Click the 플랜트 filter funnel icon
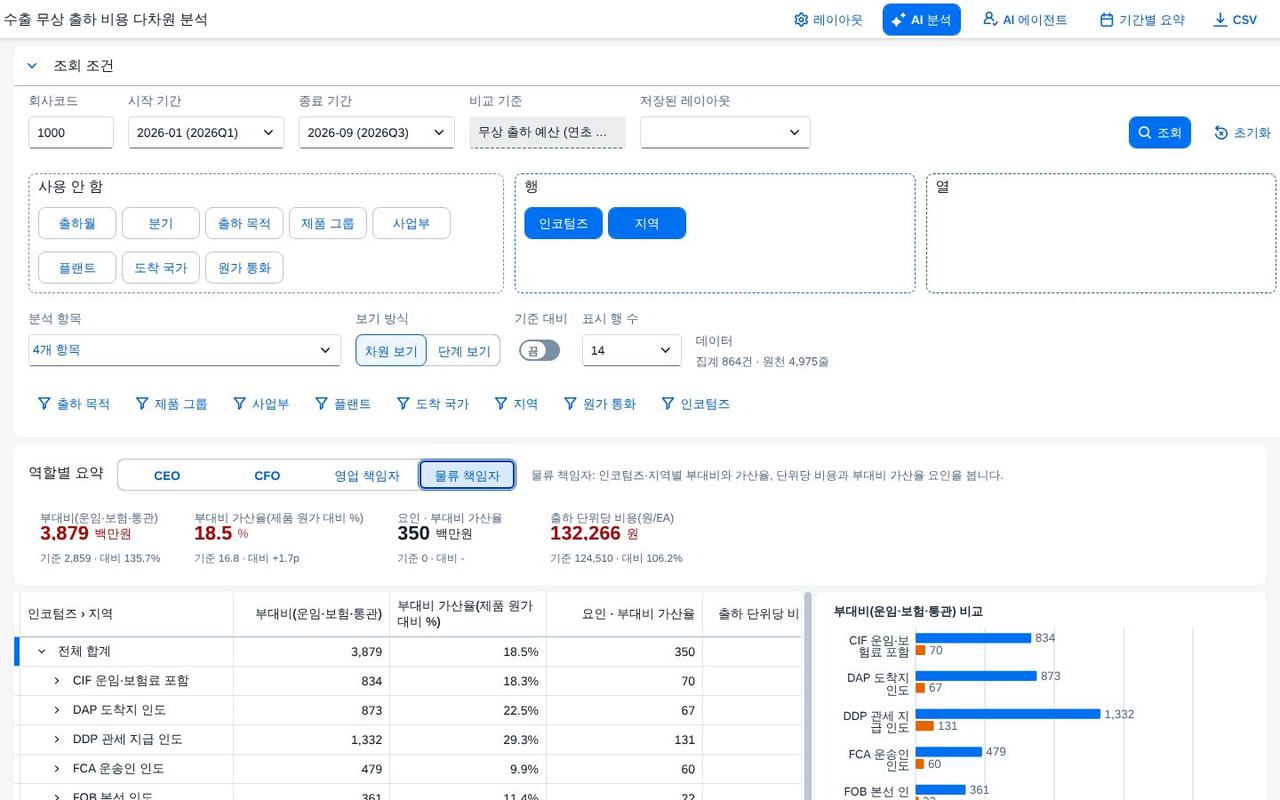Screen dimensions: 1280x800 click(x=321, y=404)
